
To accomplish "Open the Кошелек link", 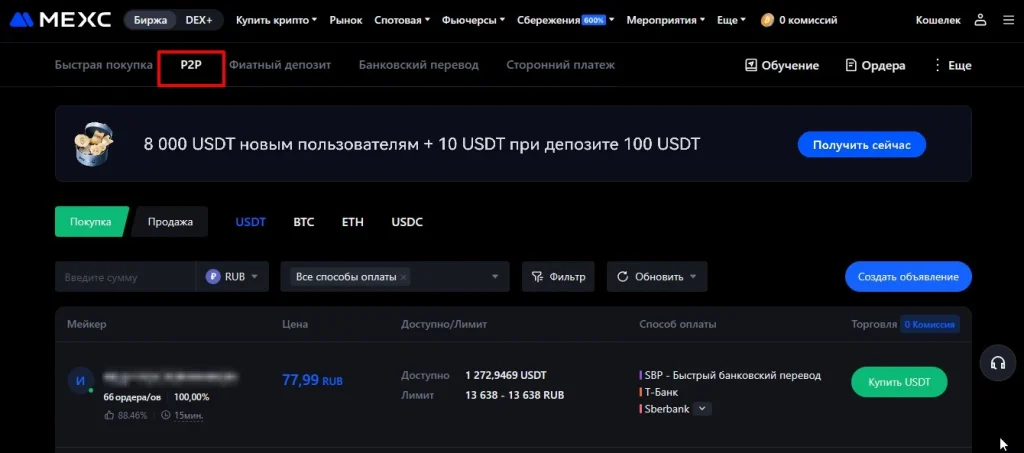I will pos(938,20).
